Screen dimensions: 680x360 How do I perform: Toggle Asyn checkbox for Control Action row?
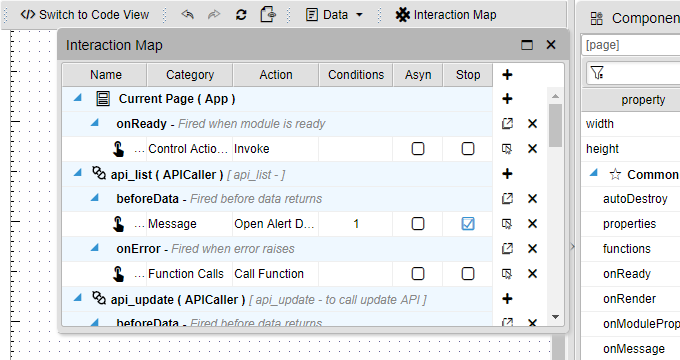tap(418, 149)
